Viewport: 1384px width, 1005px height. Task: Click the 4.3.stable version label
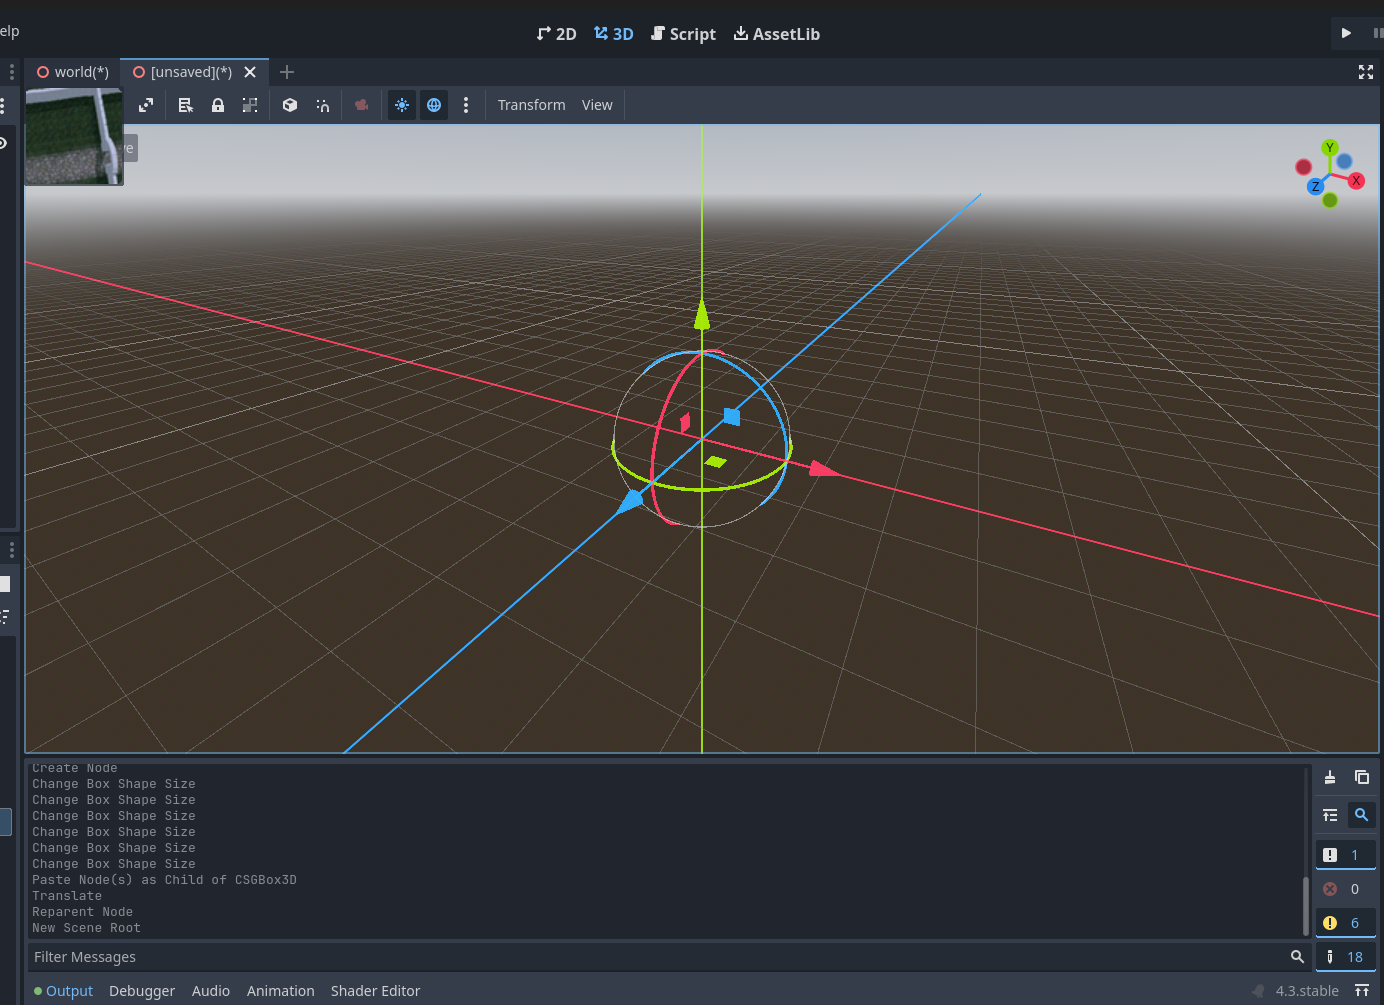click(1307, 991)
